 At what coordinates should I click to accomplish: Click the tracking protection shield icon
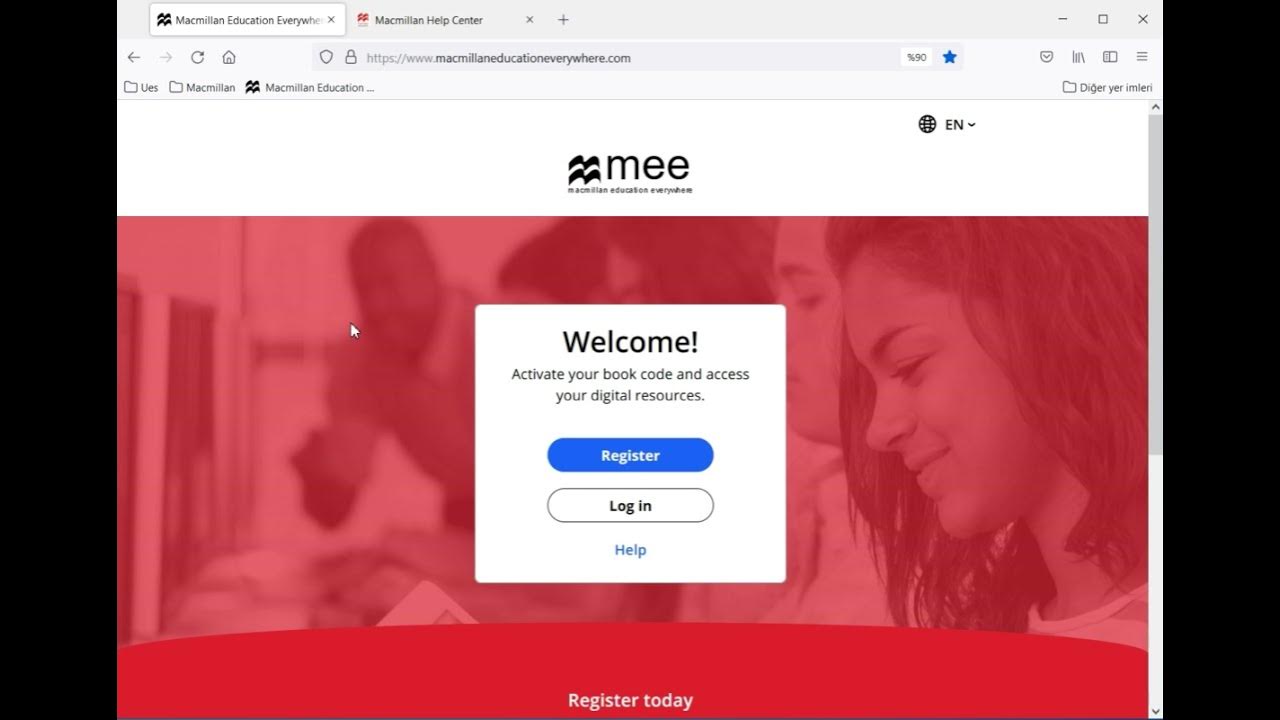click(x=326, y=57)
